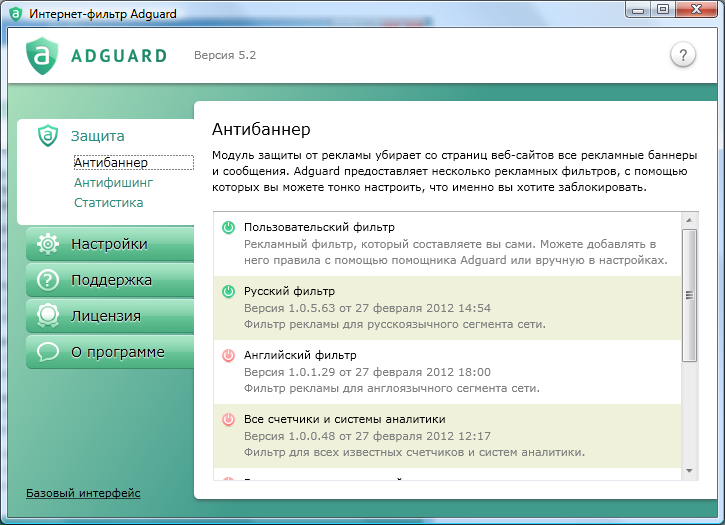This screenshot has height=525, width=725.
Task: Click Версия 1.0.0.48 от 27 февраля text
Action: pyautogui.click(x=368, y=436)
